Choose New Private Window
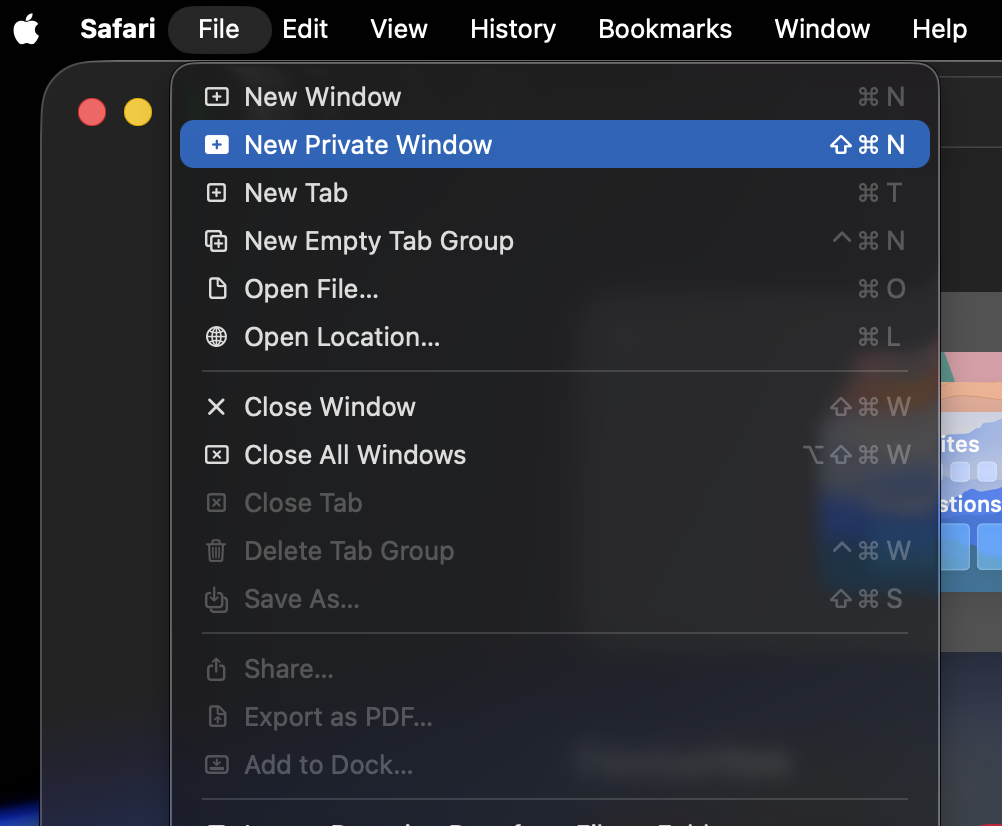The width and height of the screenshot is (1002, 826). 368,145
